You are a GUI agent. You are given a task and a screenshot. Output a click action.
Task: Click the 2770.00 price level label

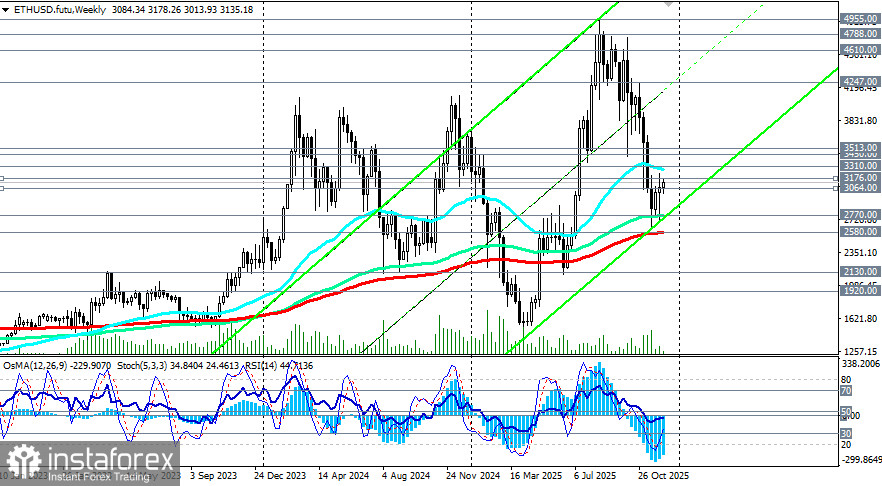[859, 214]
